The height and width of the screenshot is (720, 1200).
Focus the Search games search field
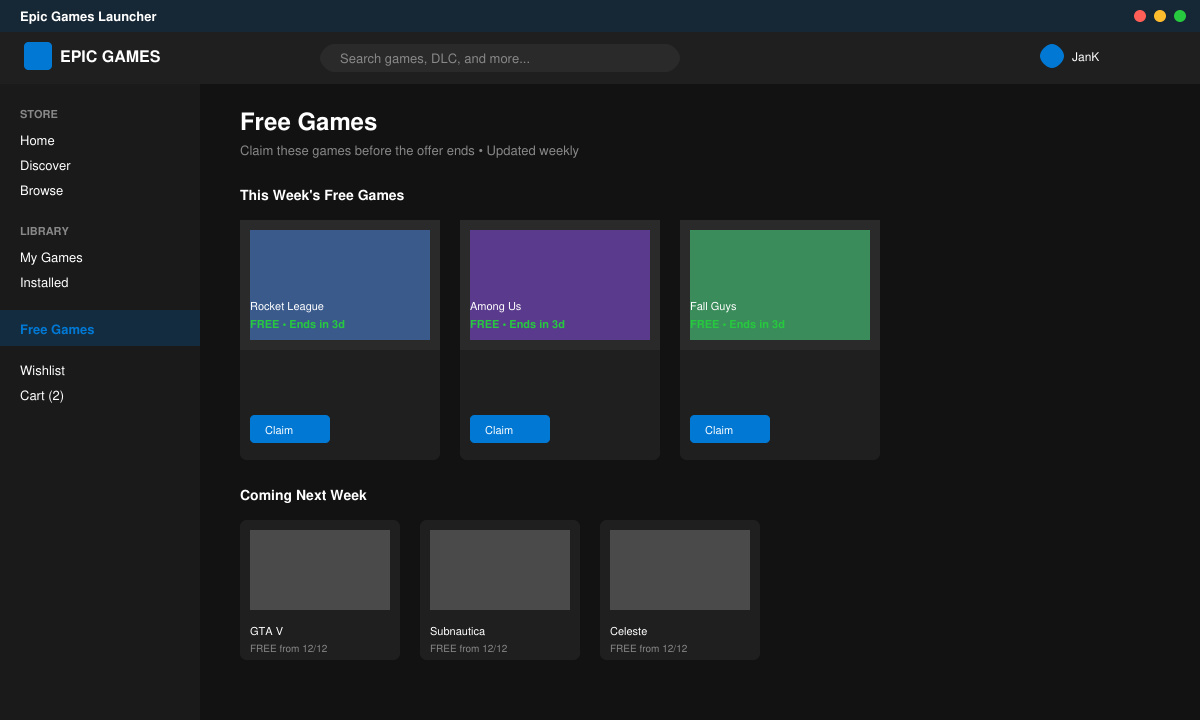[x=500, y=58]
